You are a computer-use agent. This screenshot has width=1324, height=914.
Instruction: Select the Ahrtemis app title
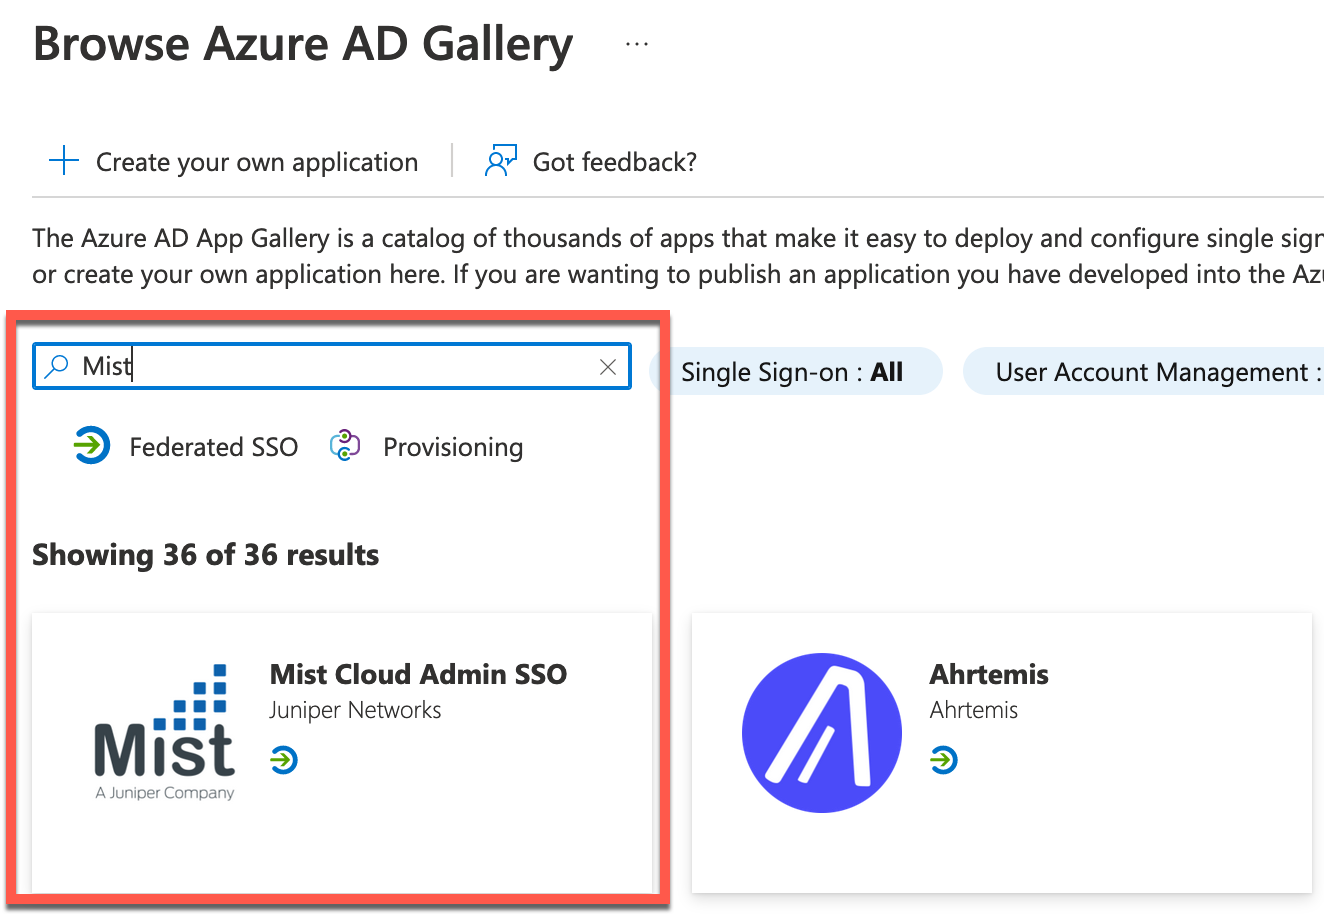[989, 674]
